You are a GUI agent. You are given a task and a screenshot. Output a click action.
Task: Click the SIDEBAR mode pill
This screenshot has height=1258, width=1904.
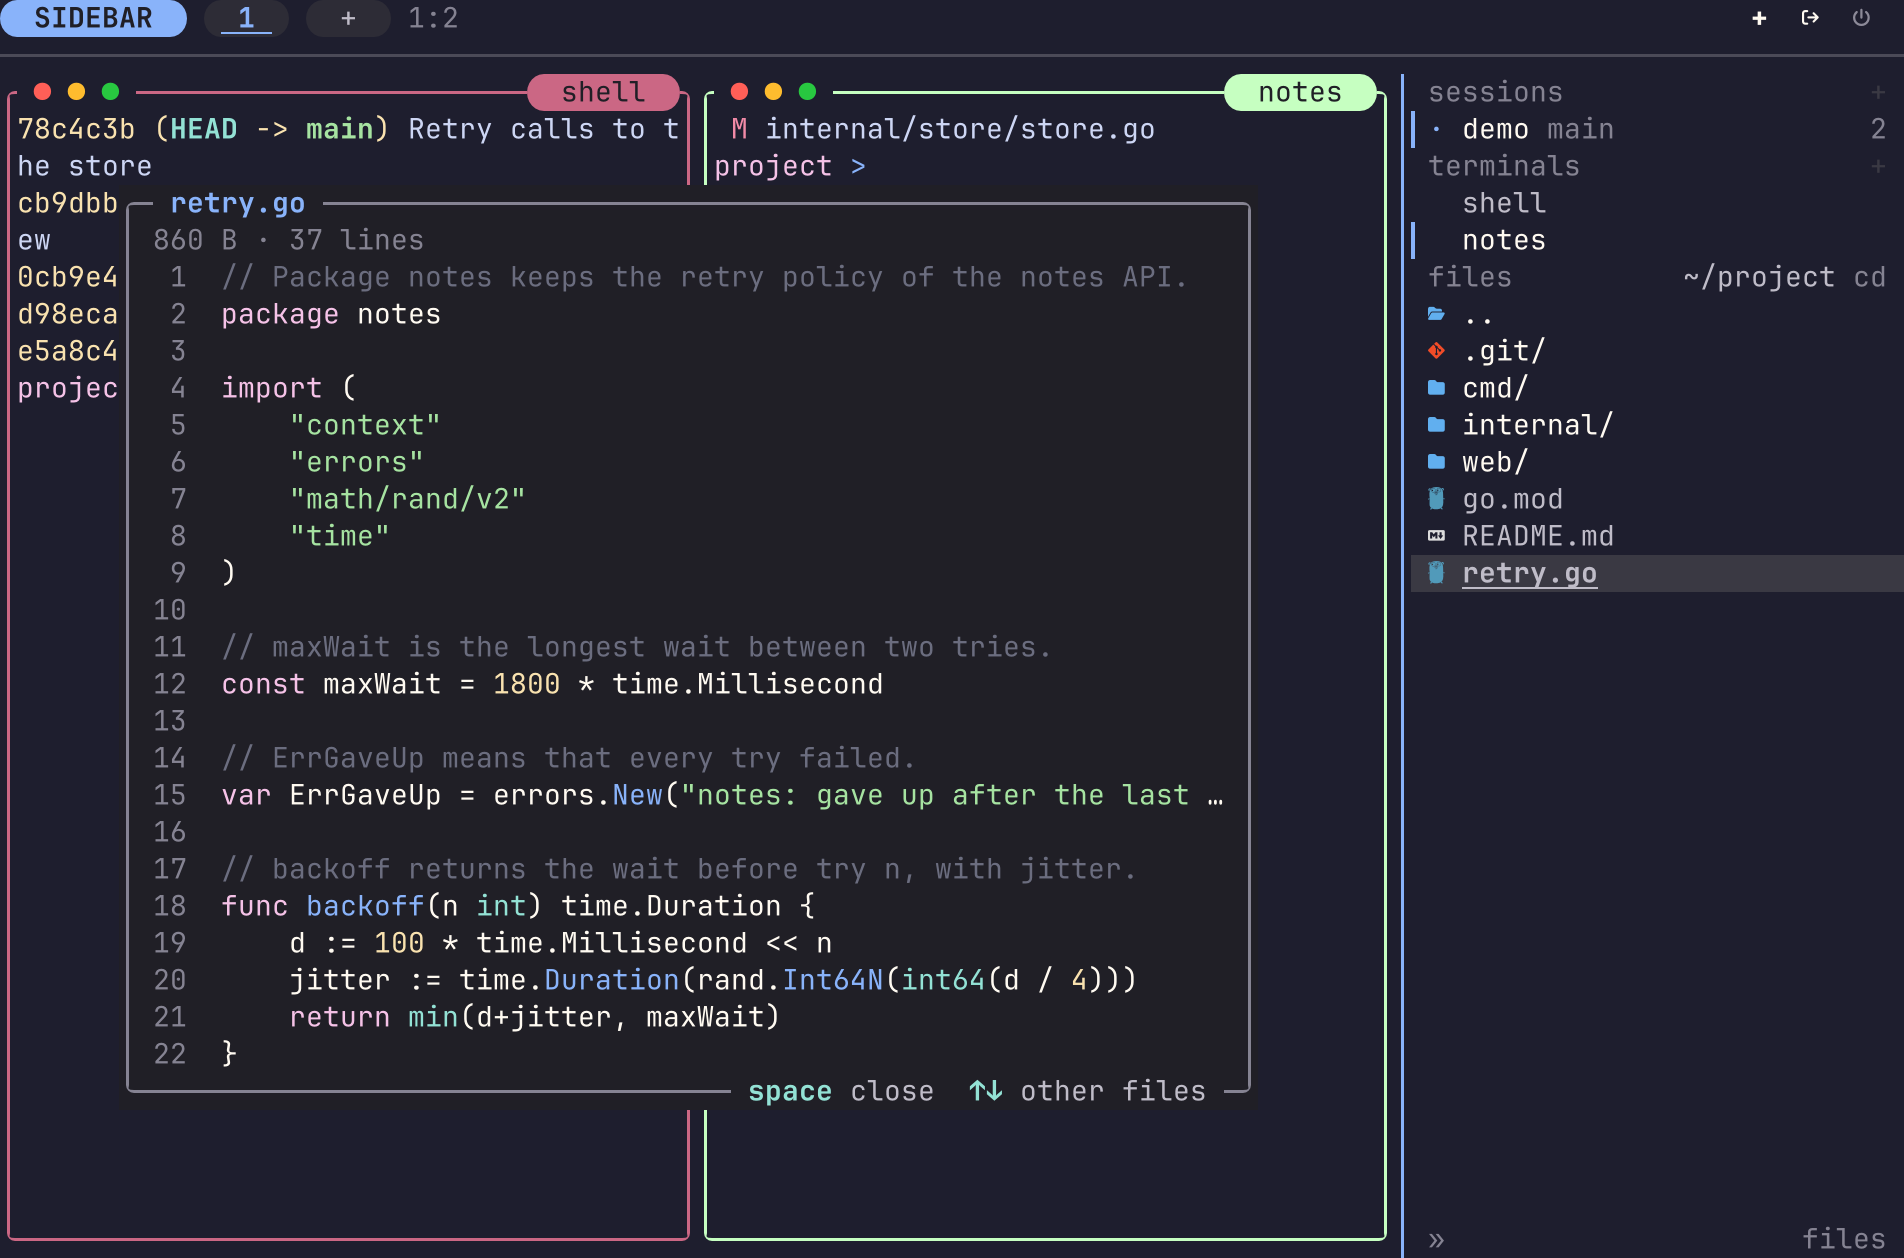tap(93, 18)
